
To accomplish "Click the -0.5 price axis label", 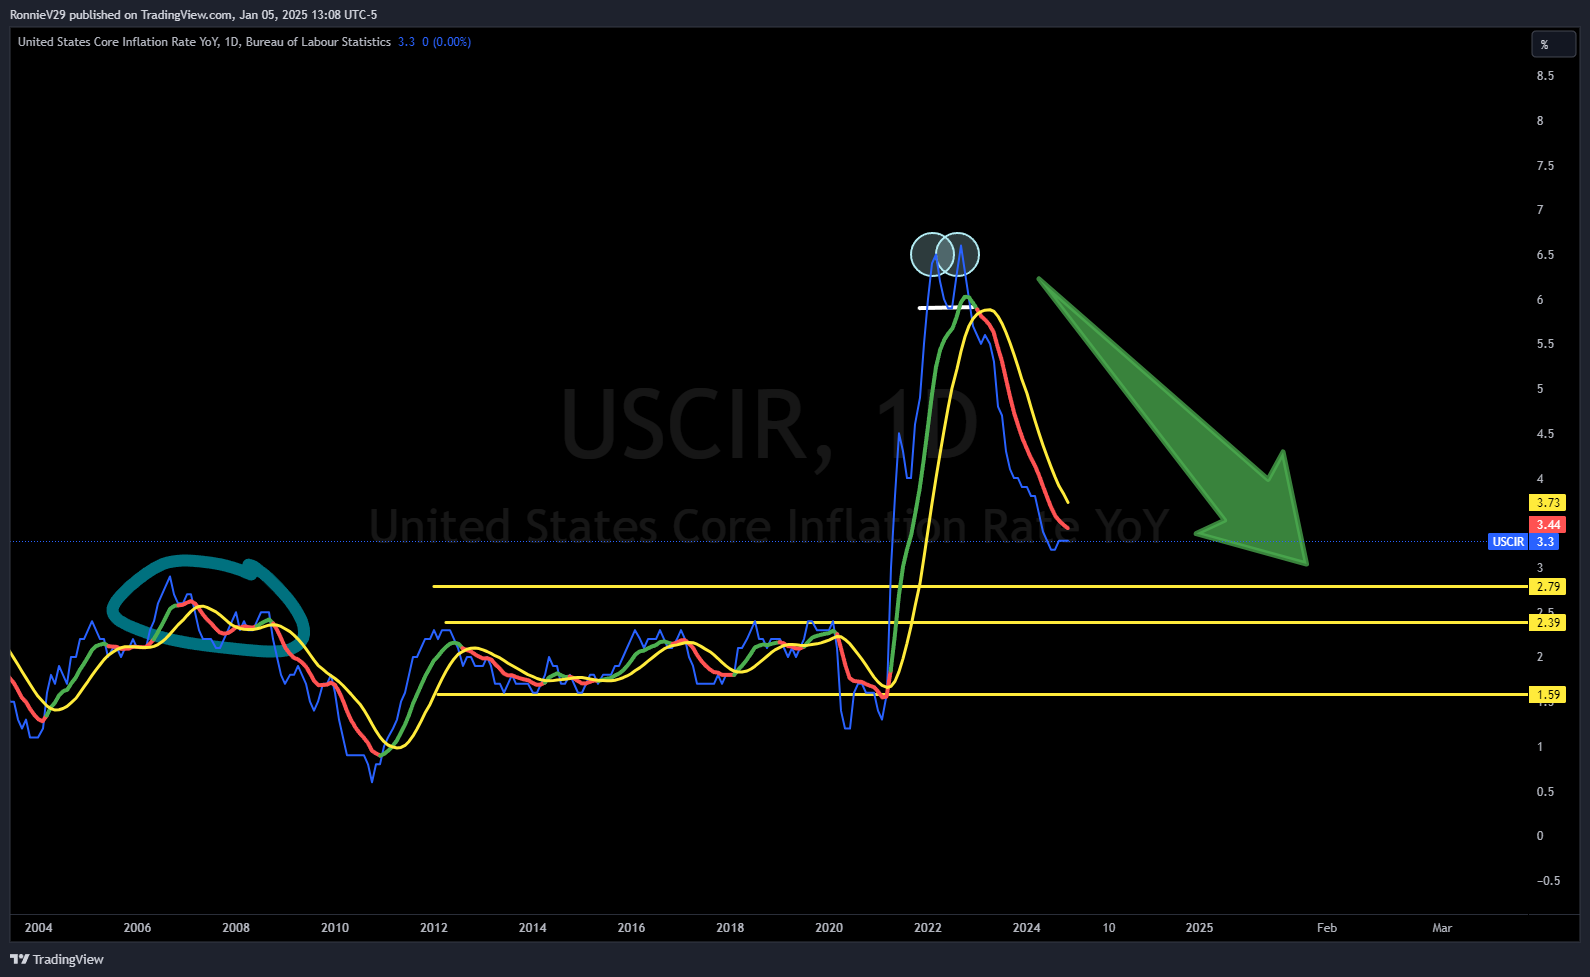I will (1548, 881).
